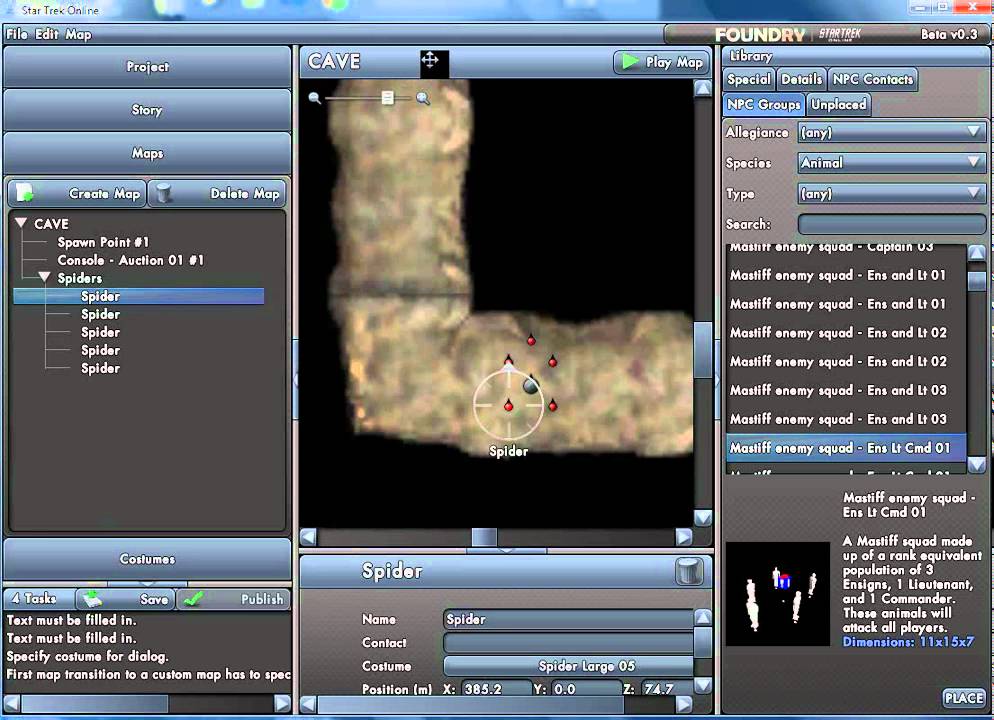Click the PLACE button
The width and height of the screenshot is (994, 720).
click(964, 698)
